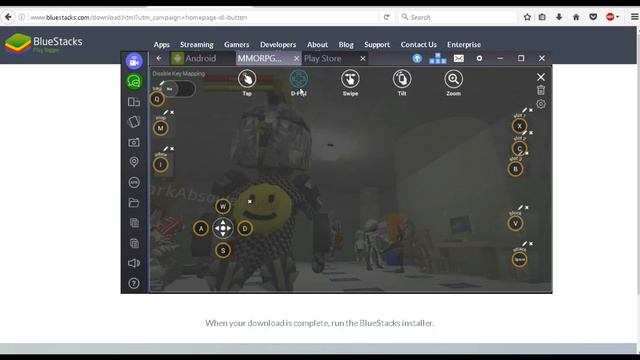Image resolution: width=640 pixels, height=360 pixels.
Task: Remove the Space key mapping
Action: (x=531, y=244)
